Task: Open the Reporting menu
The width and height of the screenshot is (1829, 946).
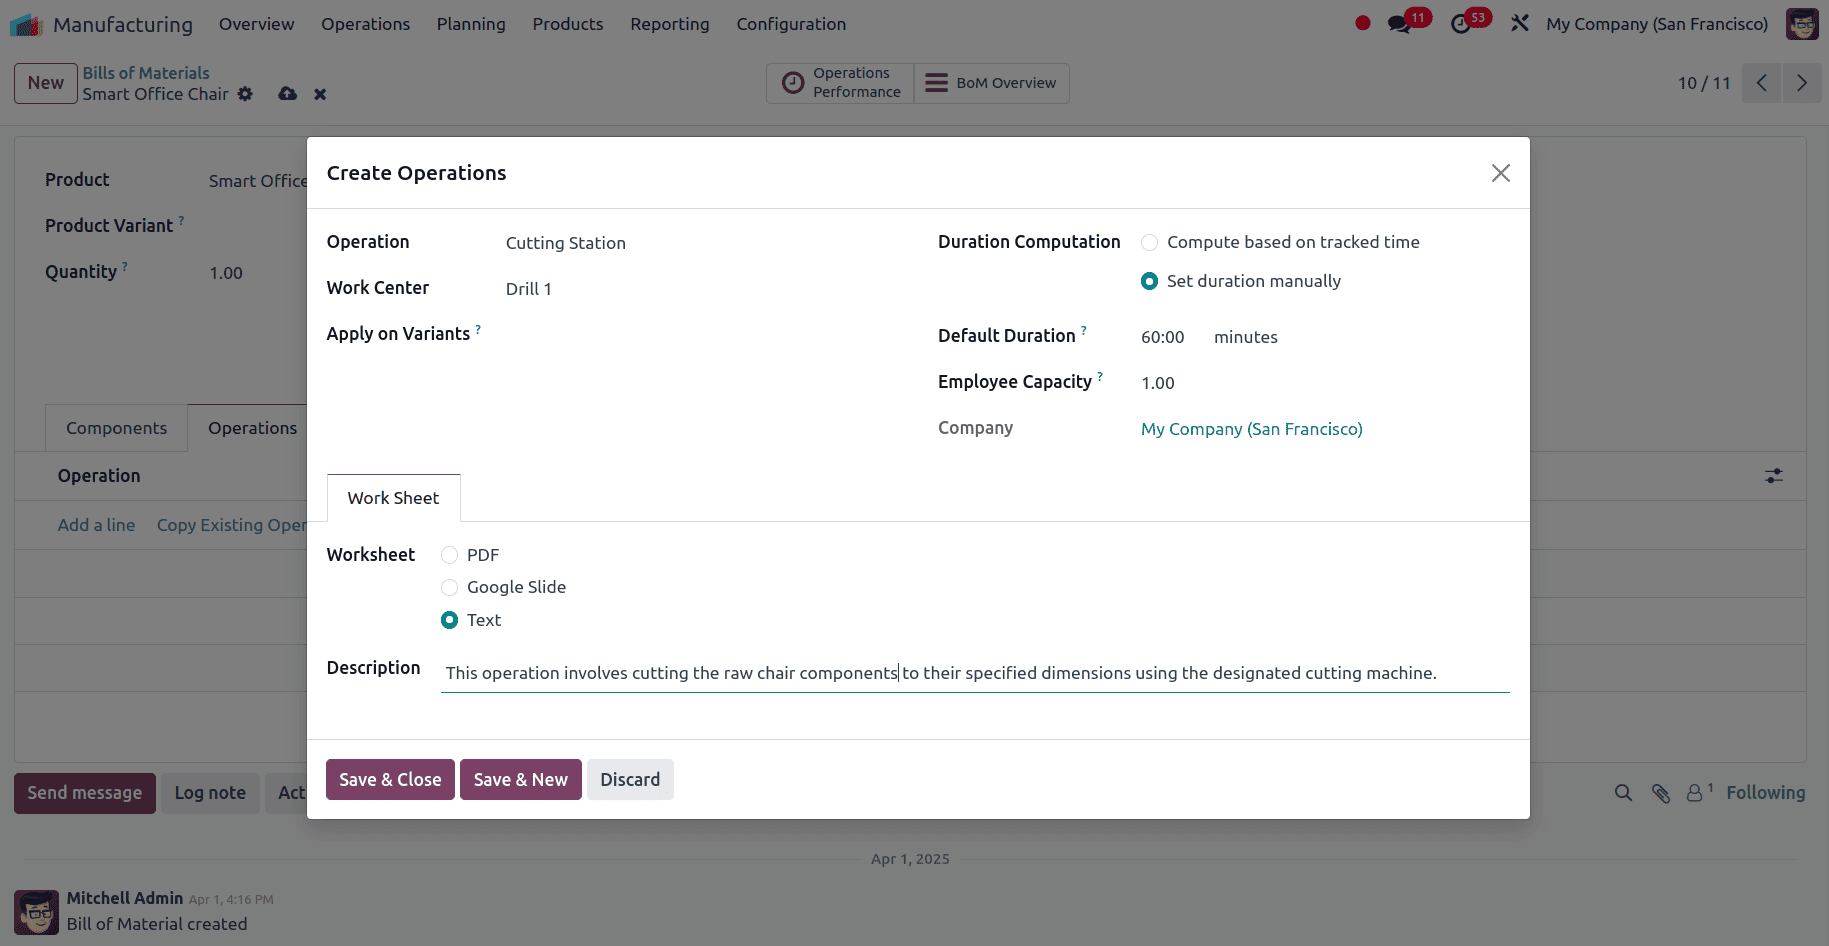Action: [x=669, y=24]
